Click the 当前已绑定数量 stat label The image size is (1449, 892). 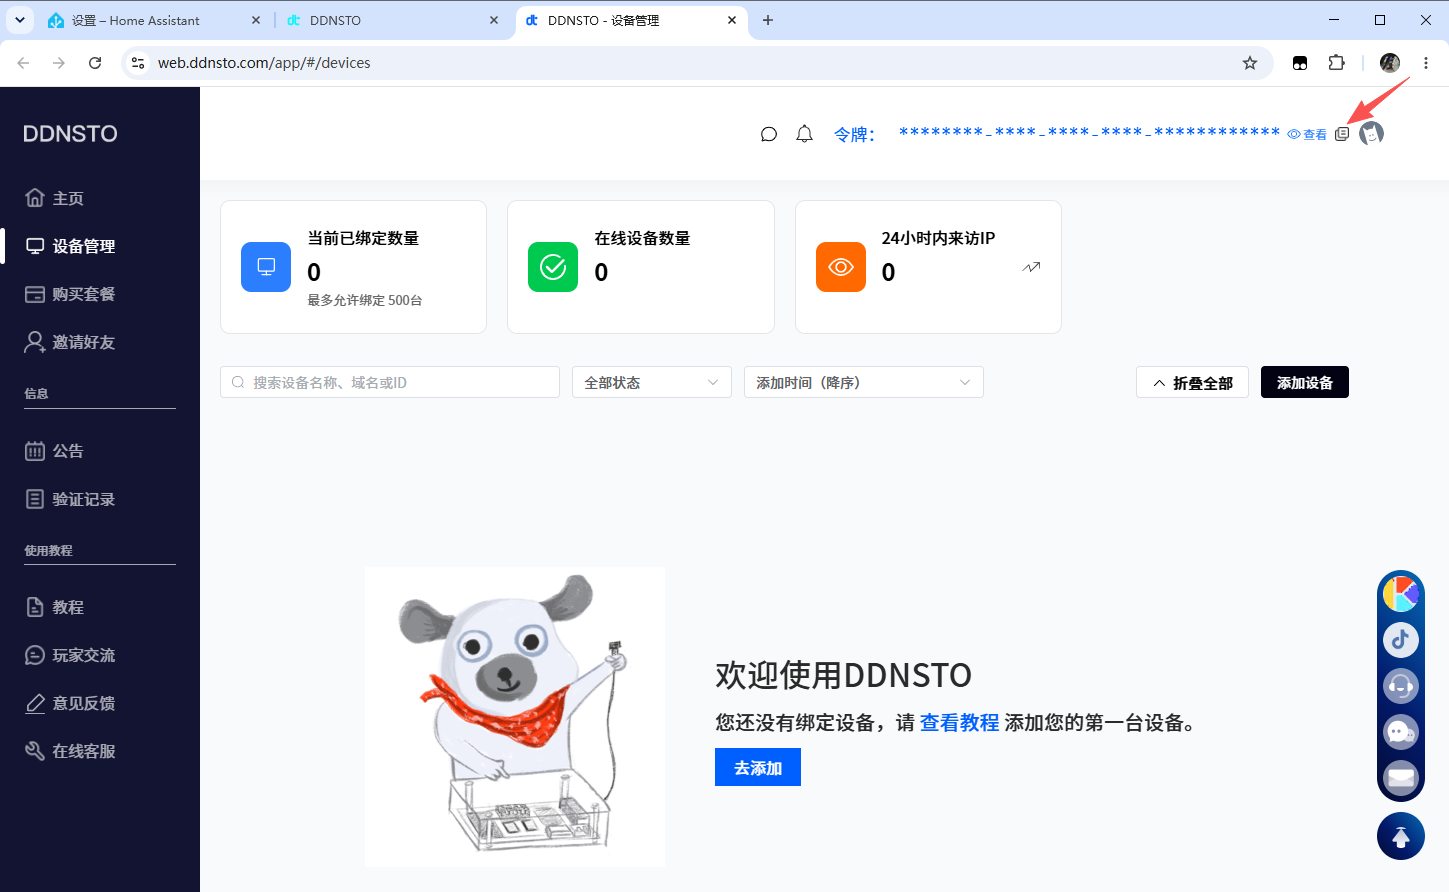tap(363, 238)
